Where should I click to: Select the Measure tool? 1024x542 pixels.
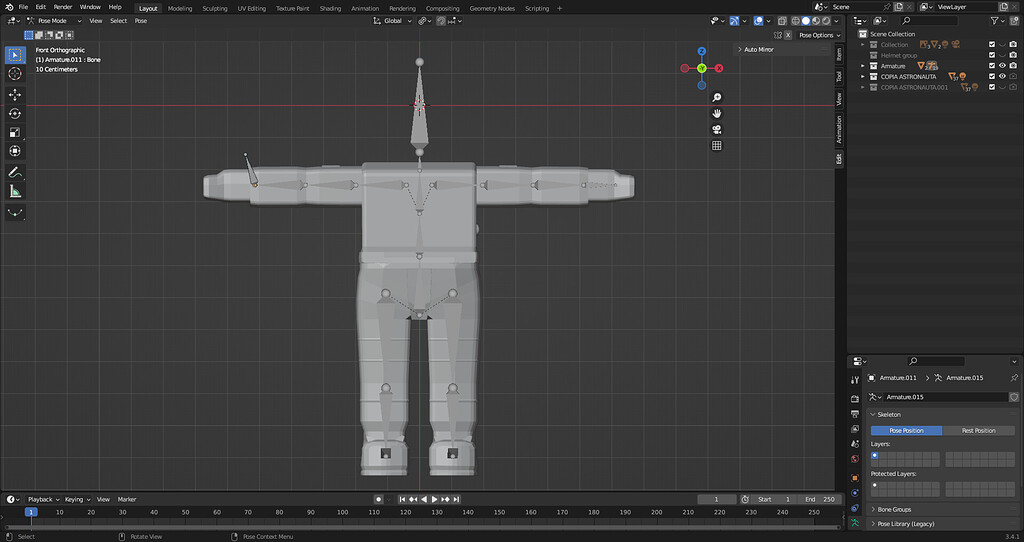pos(15,191)
